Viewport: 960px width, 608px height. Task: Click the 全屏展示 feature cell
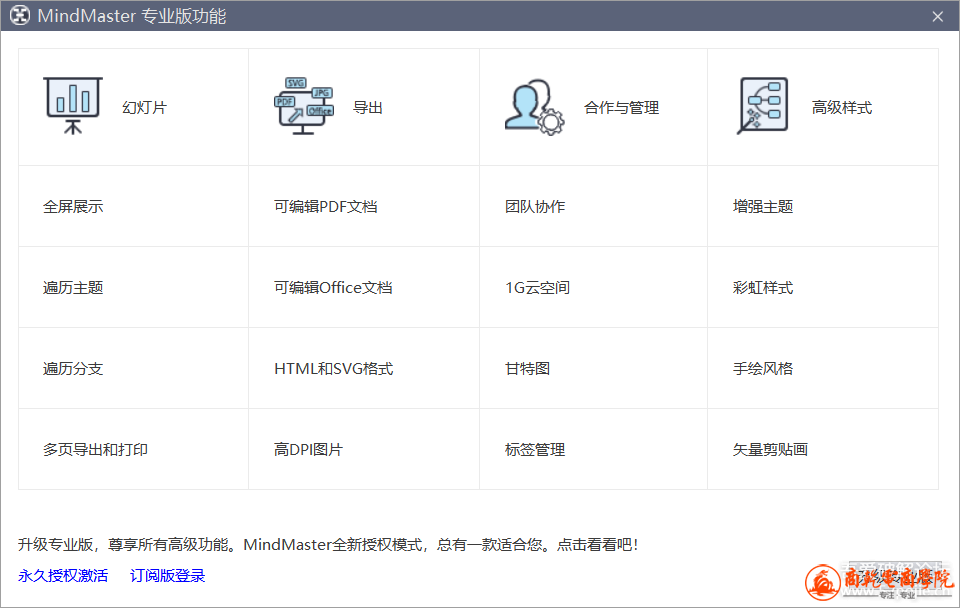pos(133,206)
